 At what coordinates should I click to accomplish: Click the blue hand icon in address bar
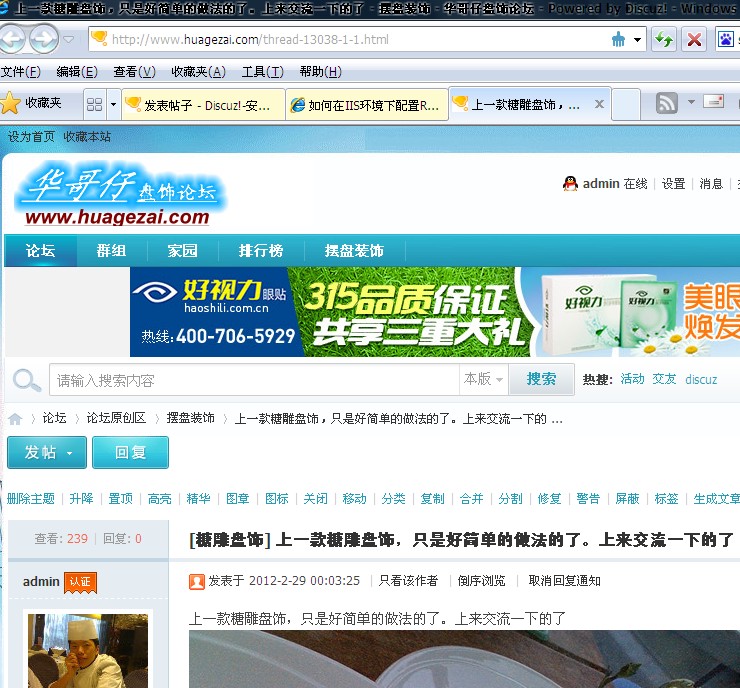[x=618, y=40]
